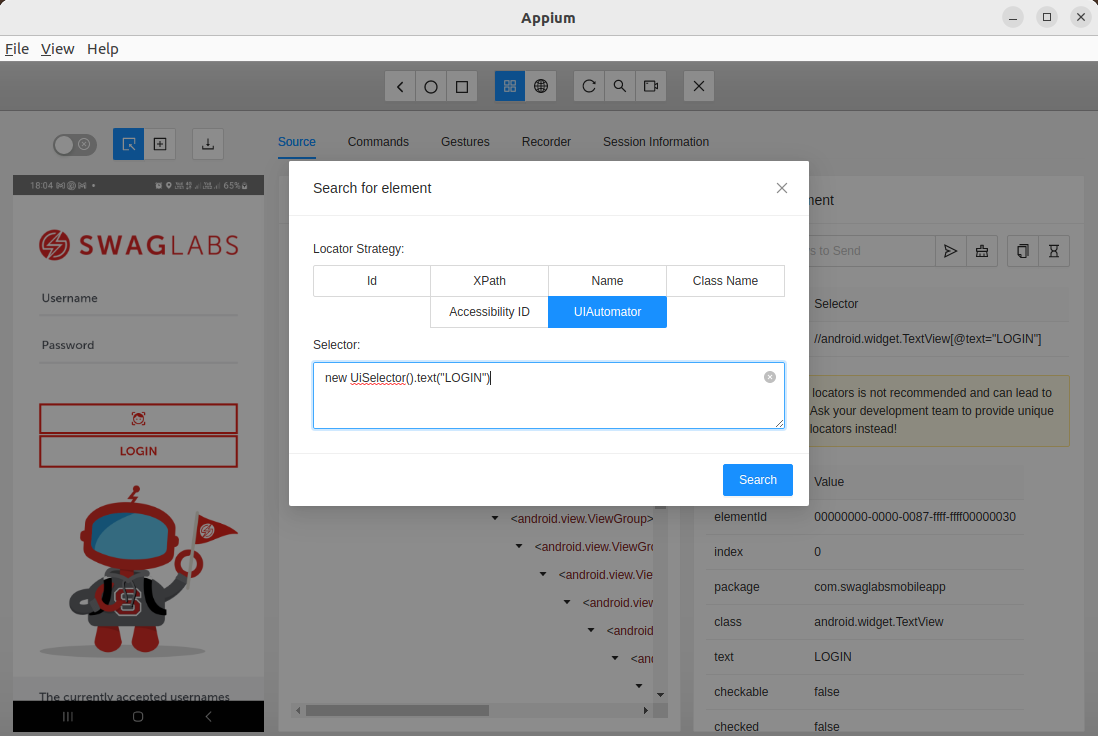Select the Accessibility ID locator strategy
Image resolution: width=1098 pixels, height=736 pixels.
[489, 312]
